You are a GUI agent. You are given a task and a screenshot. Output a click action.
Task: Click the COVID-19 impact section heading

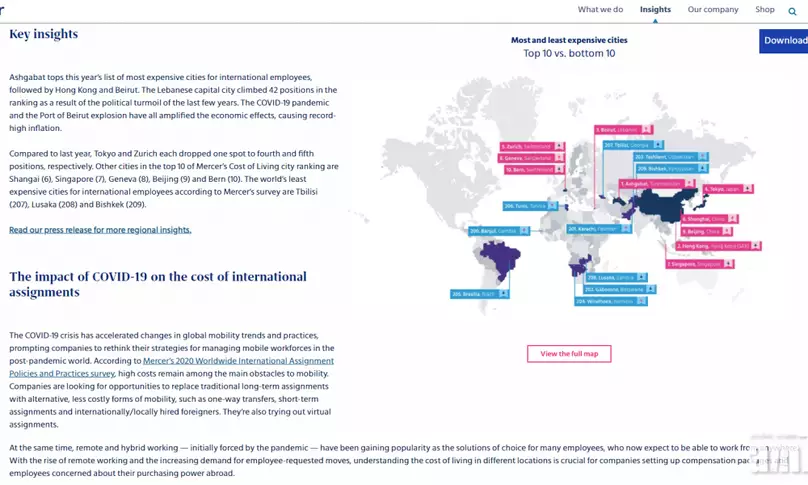(158, 284)
